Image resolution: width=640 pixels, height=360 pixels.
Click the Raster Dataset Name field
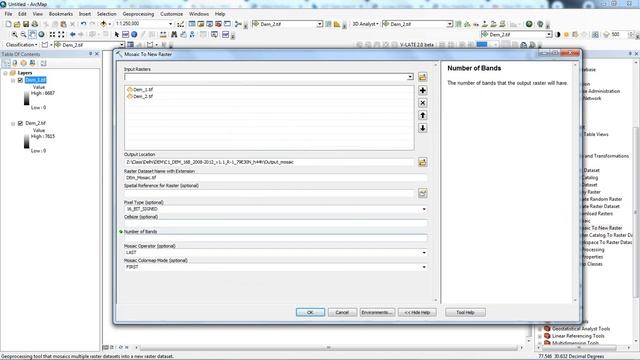tap(276, 178)
